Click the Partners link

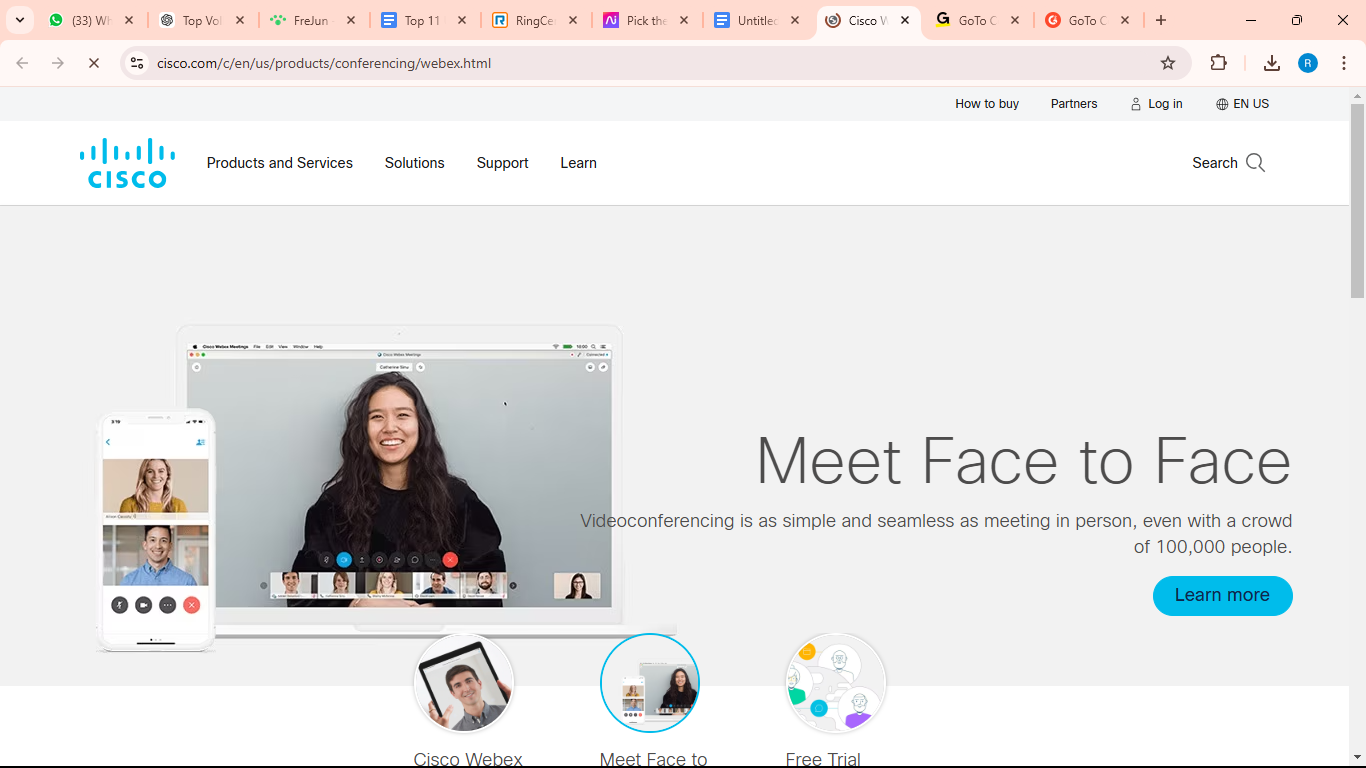[1074, 104]
